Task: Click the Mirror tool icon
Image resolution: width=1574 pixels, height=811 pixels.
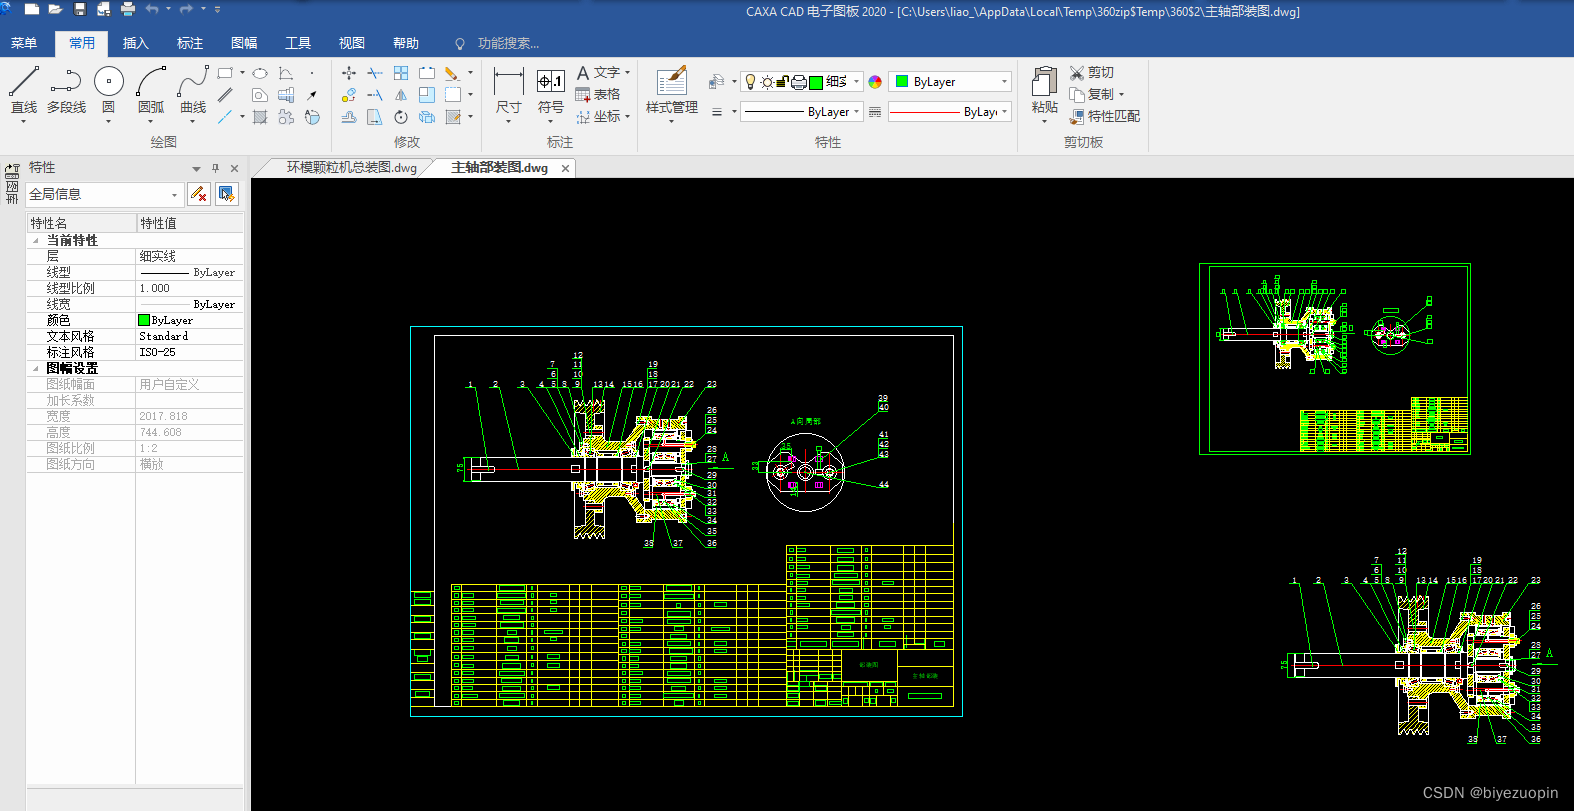Action: (x=401, y=95)
